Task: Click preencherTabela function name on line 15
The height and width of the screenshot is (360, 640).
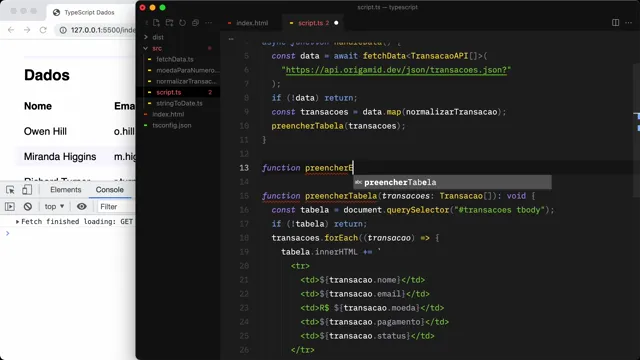Action: tap(341, 196)
